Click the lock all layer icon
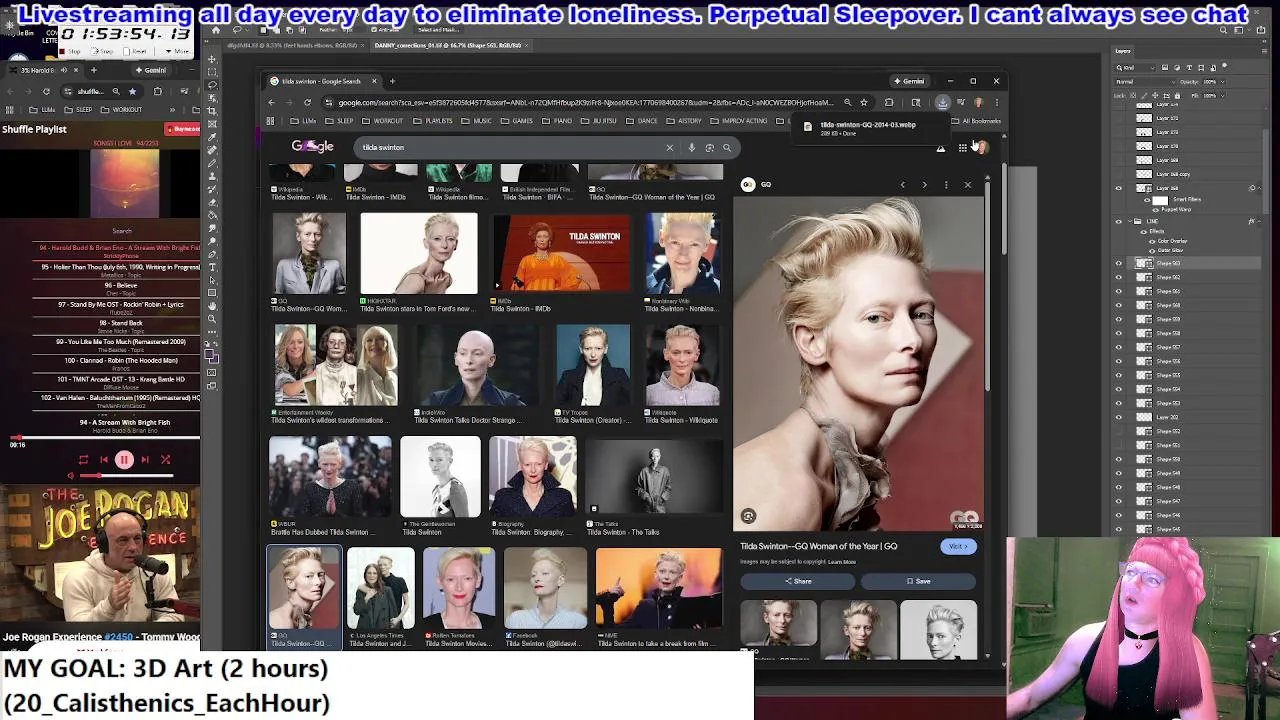This screenshot has width=1280, height=720. 1178,96
